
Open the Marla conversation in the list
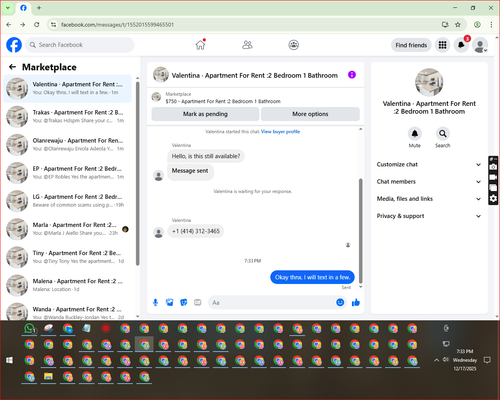tap(68, 229)
